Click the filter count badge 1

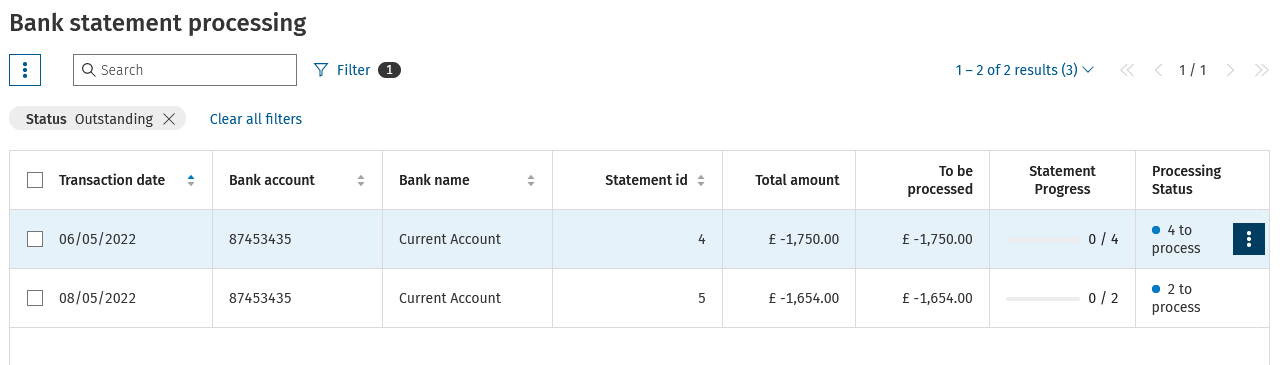[389, 70]
